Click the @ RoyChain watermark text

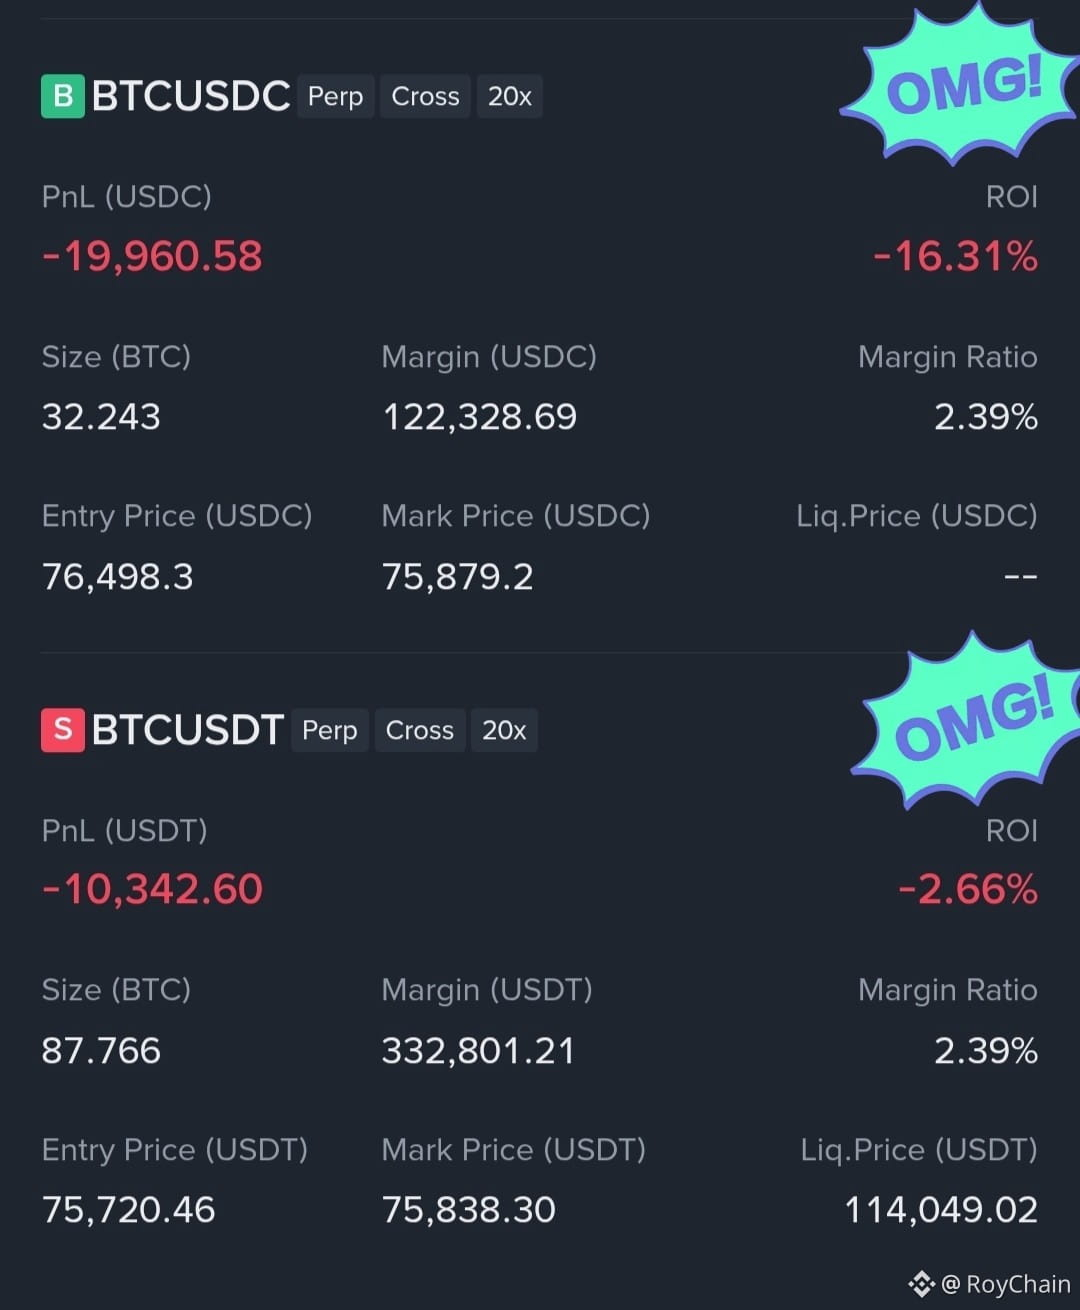coord(1005,1284)
